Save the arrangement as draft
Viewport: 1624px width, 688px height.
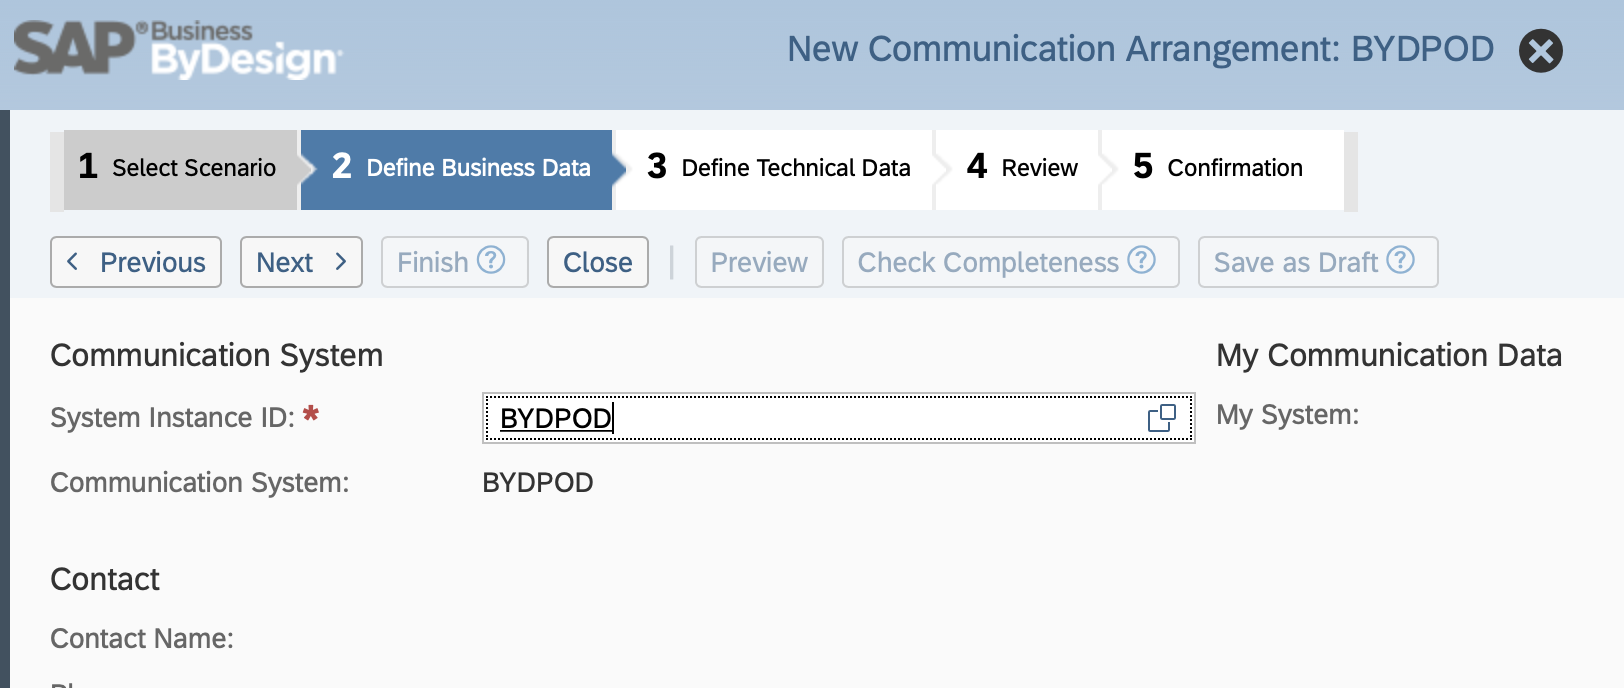[x=1295, y=262]
